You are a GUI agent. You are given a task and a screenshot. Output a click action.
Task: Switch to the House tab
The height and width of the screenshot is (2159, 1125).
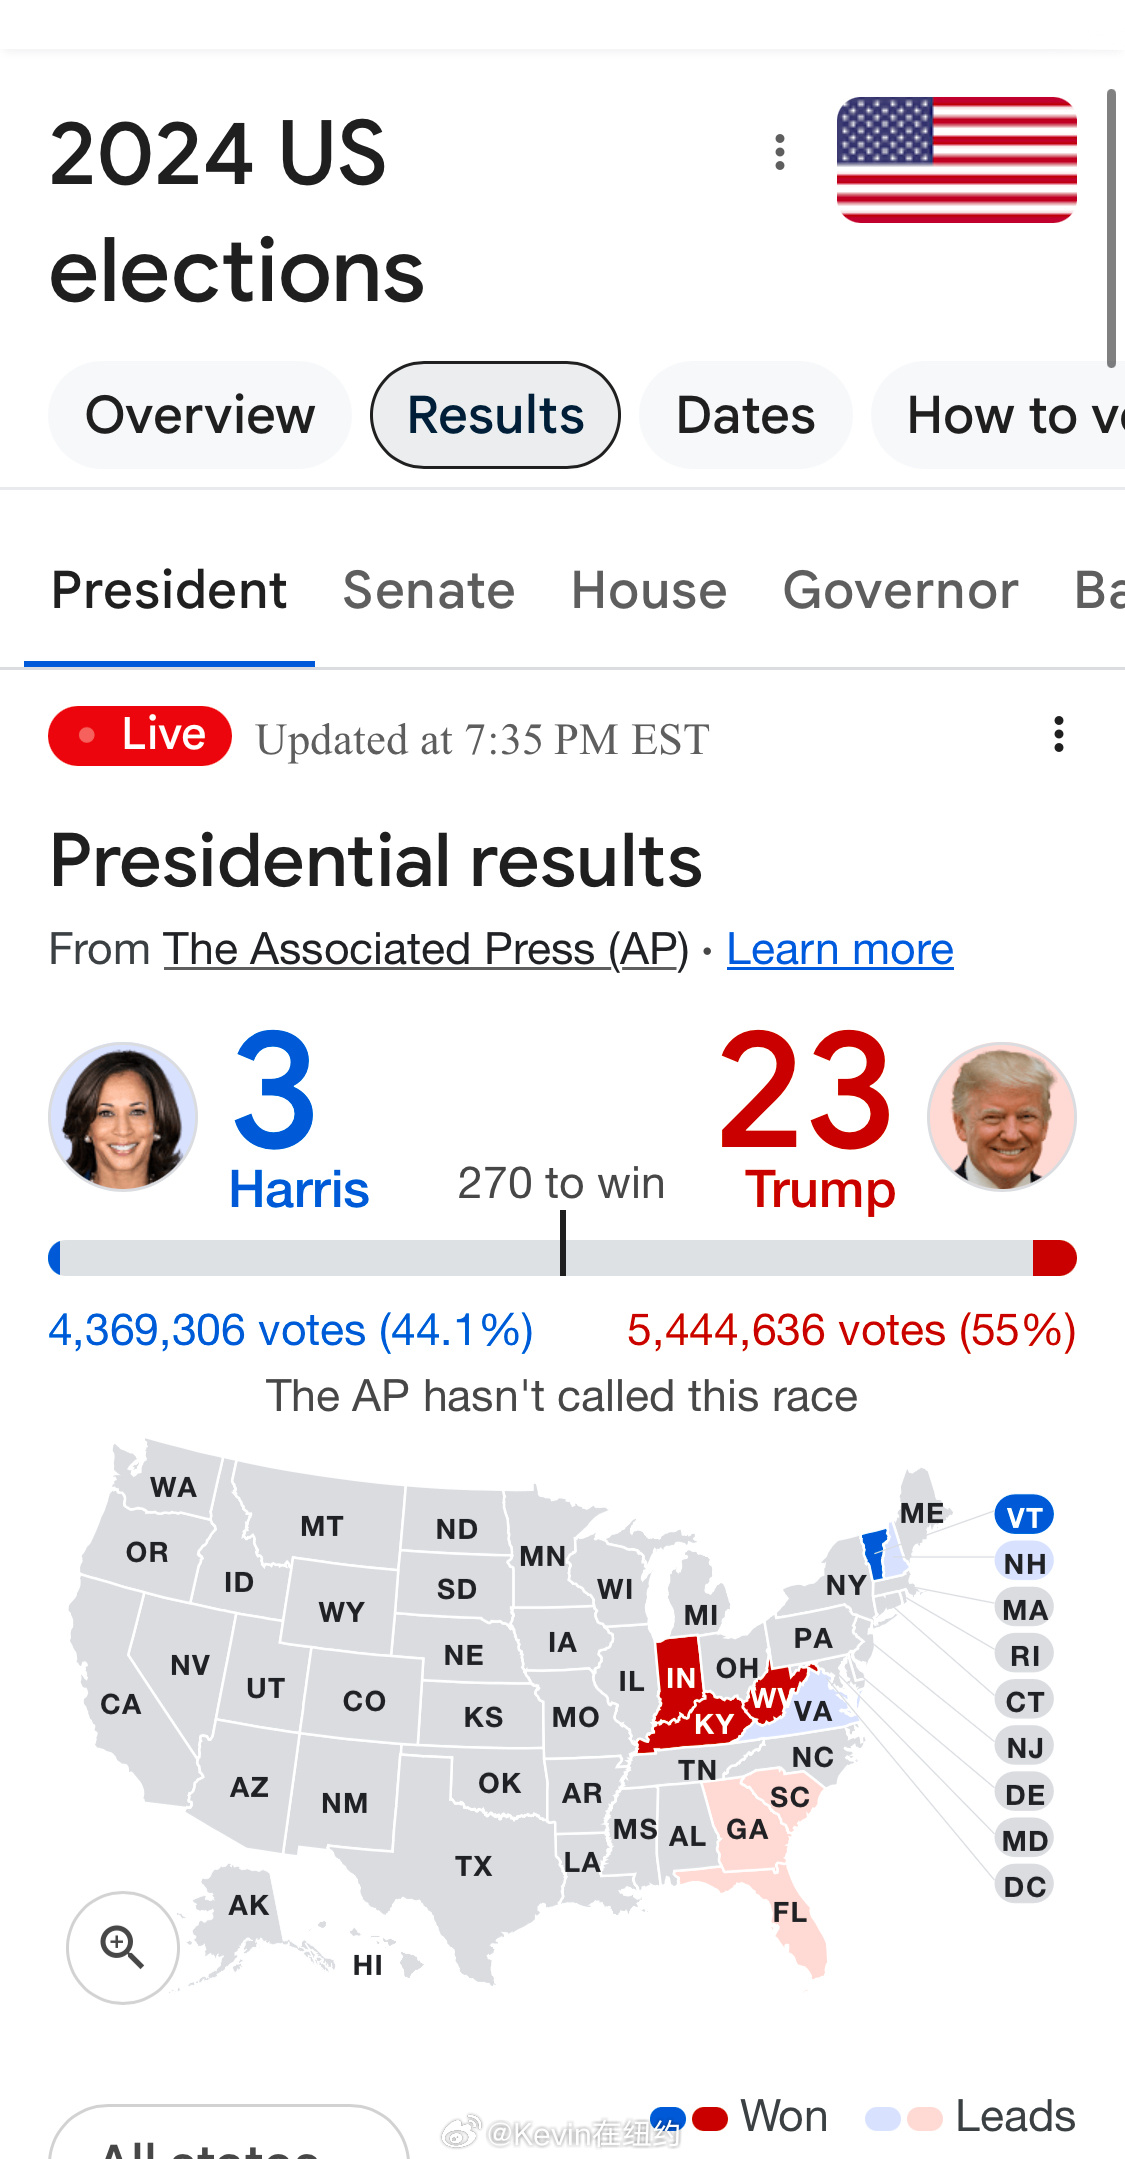649,590
